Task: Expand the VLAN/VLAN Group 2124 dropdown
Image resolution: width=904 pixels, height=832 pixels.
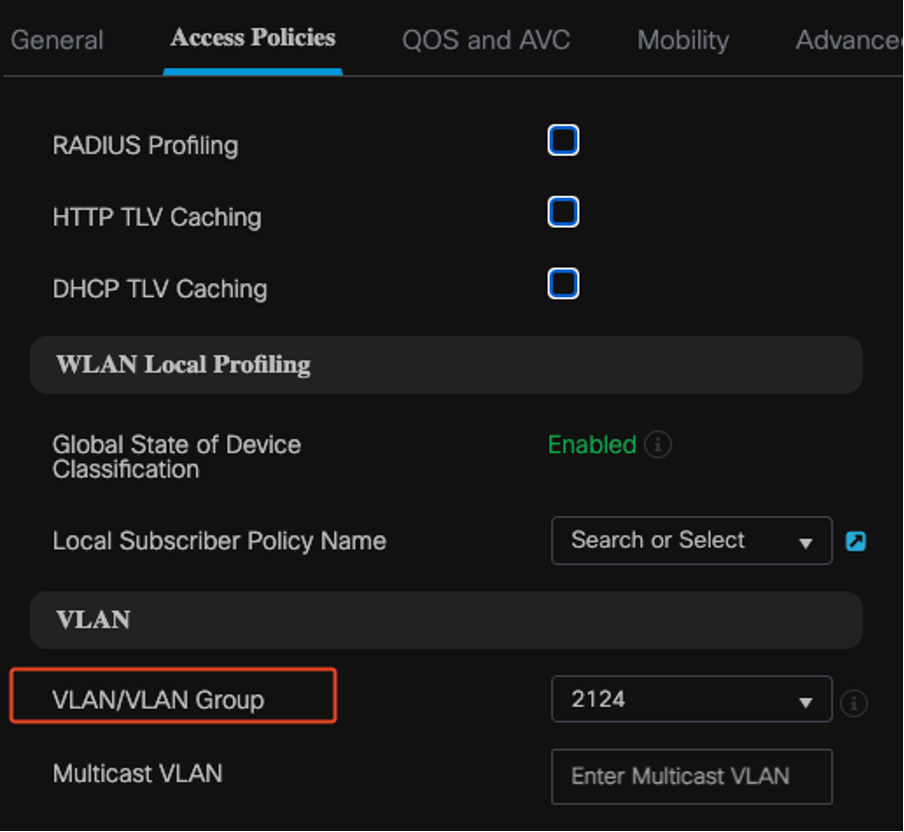Action: coord(691,699)
